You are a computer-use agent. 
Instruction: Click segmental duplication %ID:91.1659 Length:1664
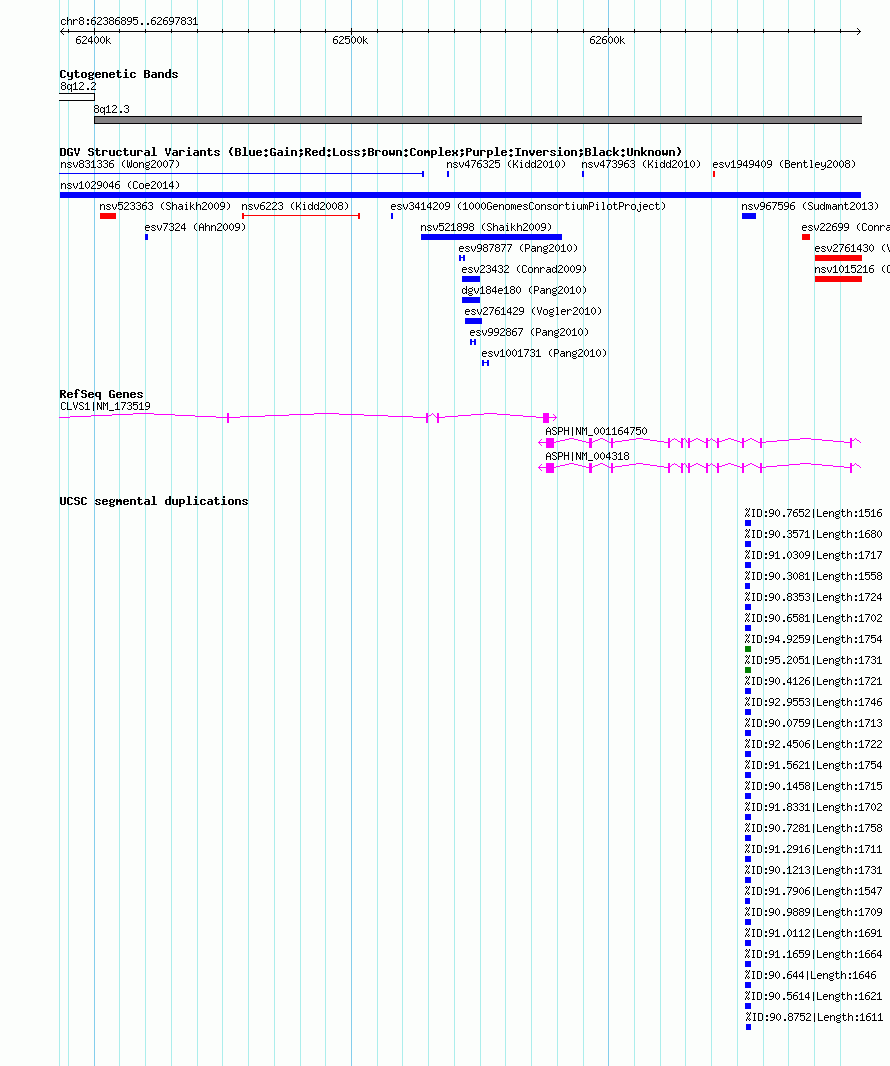813,955
